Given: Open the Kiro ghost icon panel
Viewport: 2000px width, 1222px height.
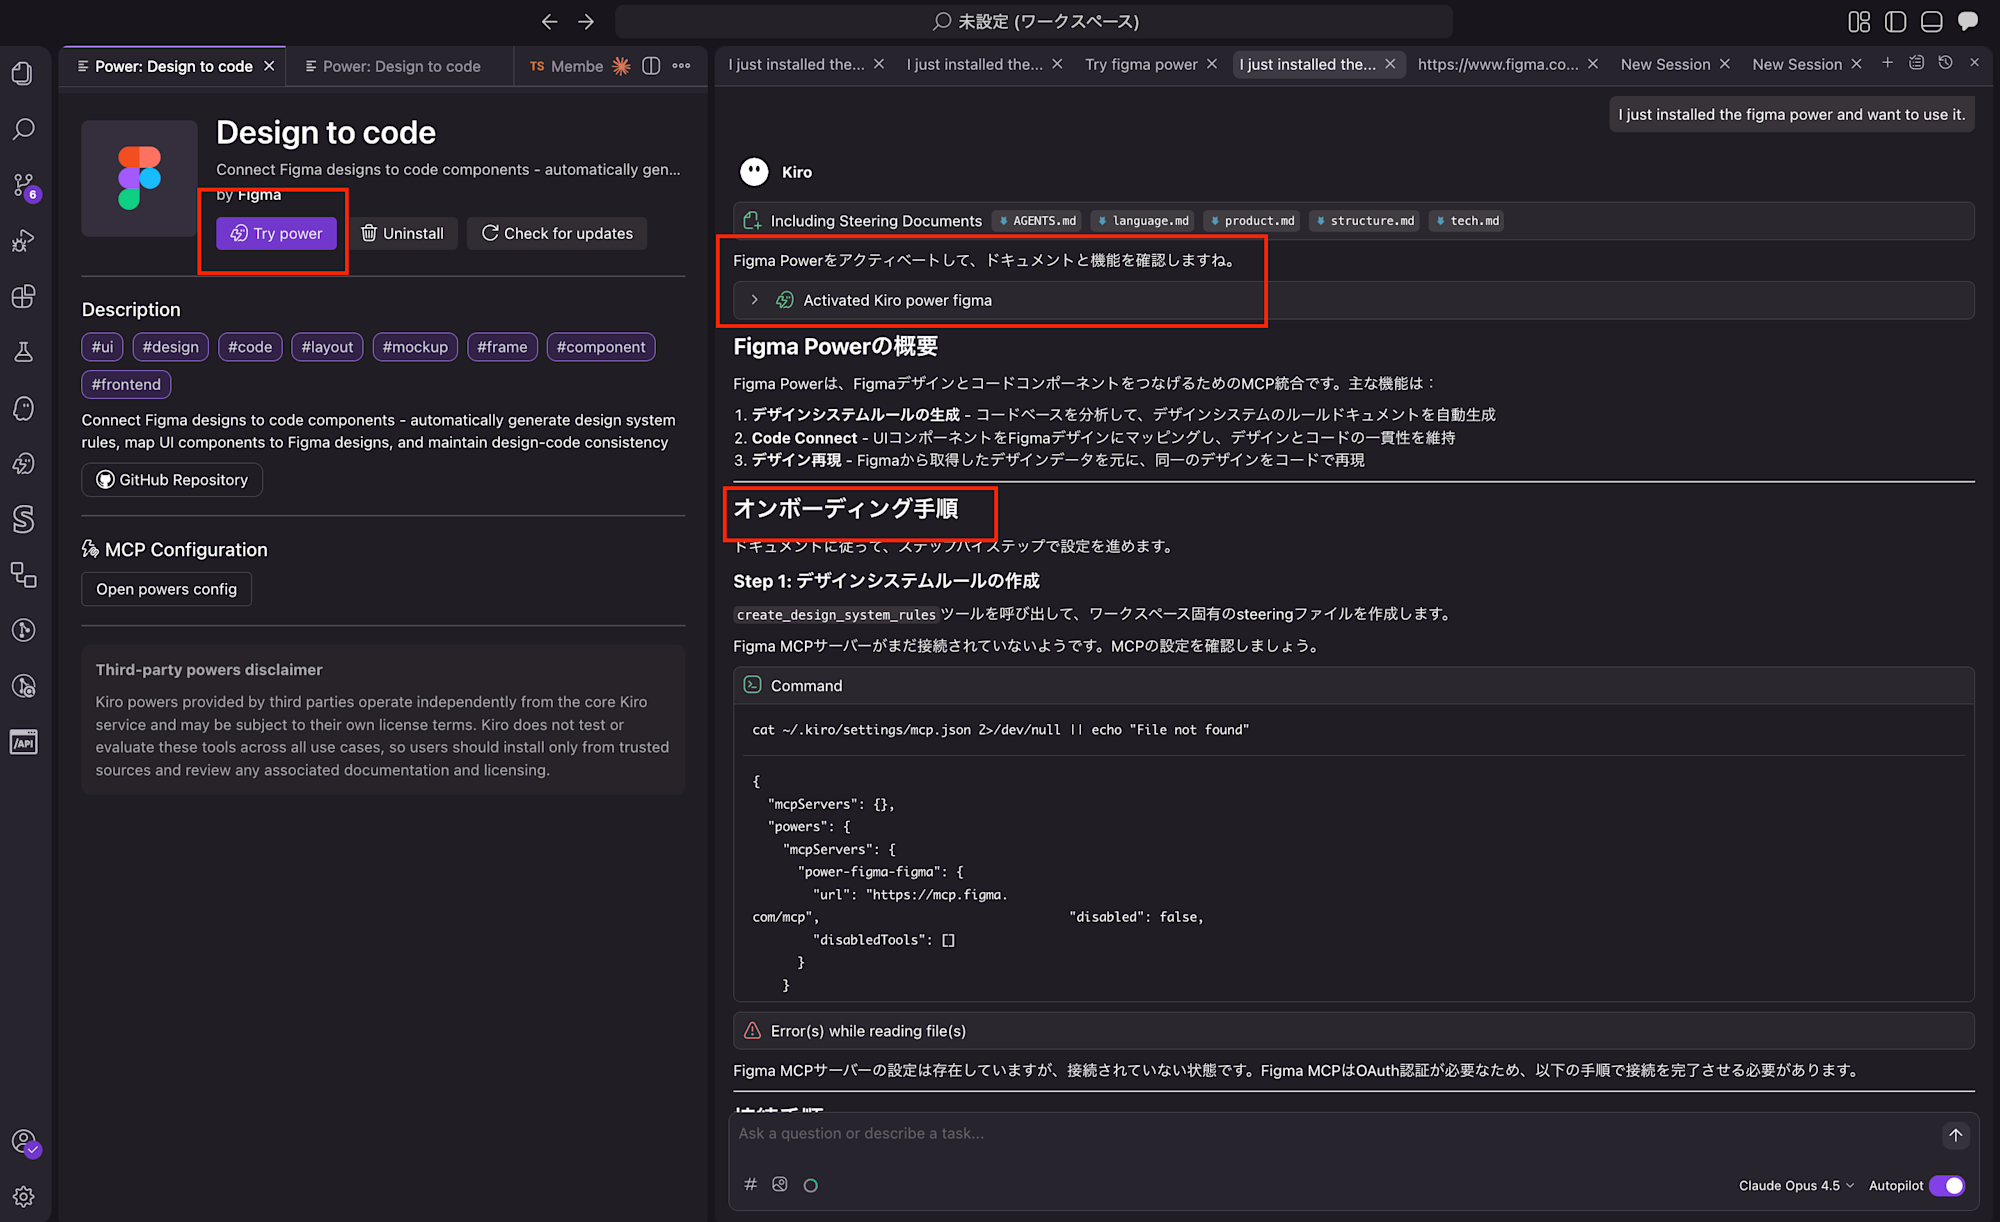Looking at the screenshot, I should click(x=23, y=408).
